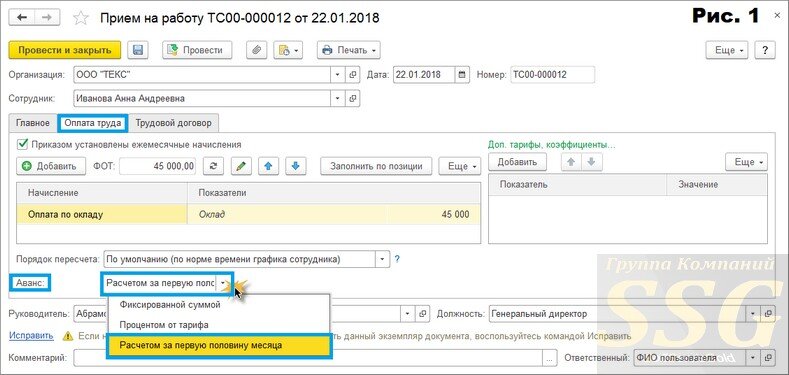Viewport: 789px width, 375px height.
Task: Go back with the left arrow button
Action: pos(23,18)
